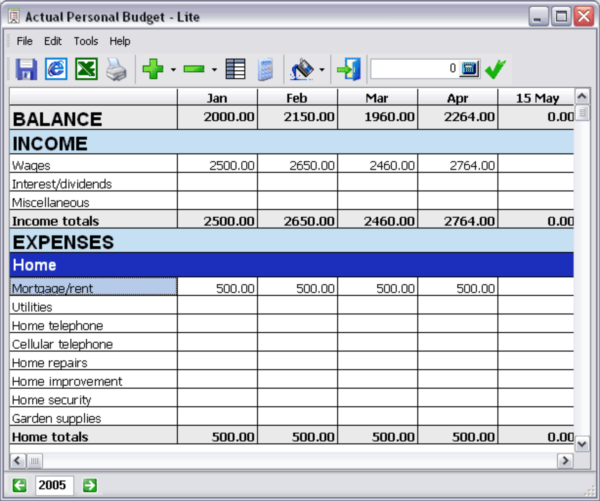Select the Apr column header

pyautogui.click(x=458, y=98)
